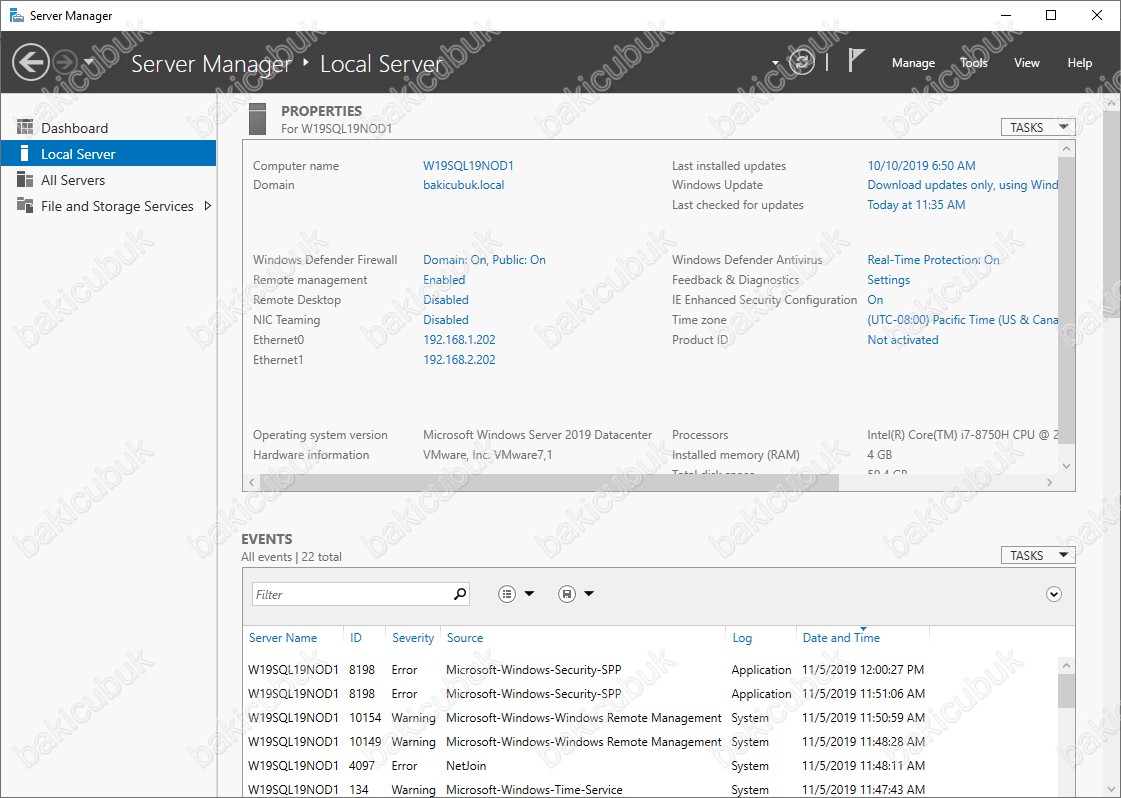The image size is (1121, 798).
Task: Open dropdown arrow beside criteria list icon
Action: [x=529, y=593]
